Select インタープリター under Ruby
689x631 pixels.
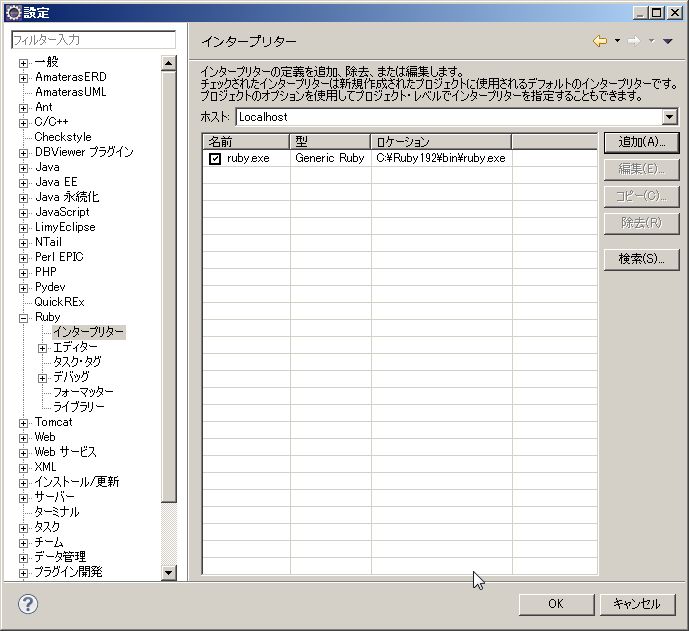[x=89, y=332]
